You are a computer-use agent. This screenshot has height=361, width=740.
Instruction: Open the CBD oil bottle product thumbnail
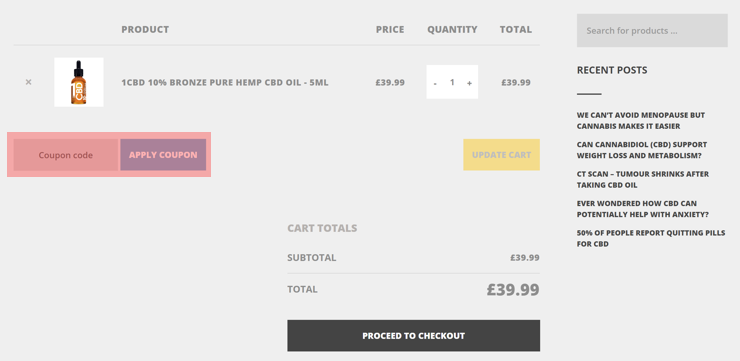(x=79, y=82)
